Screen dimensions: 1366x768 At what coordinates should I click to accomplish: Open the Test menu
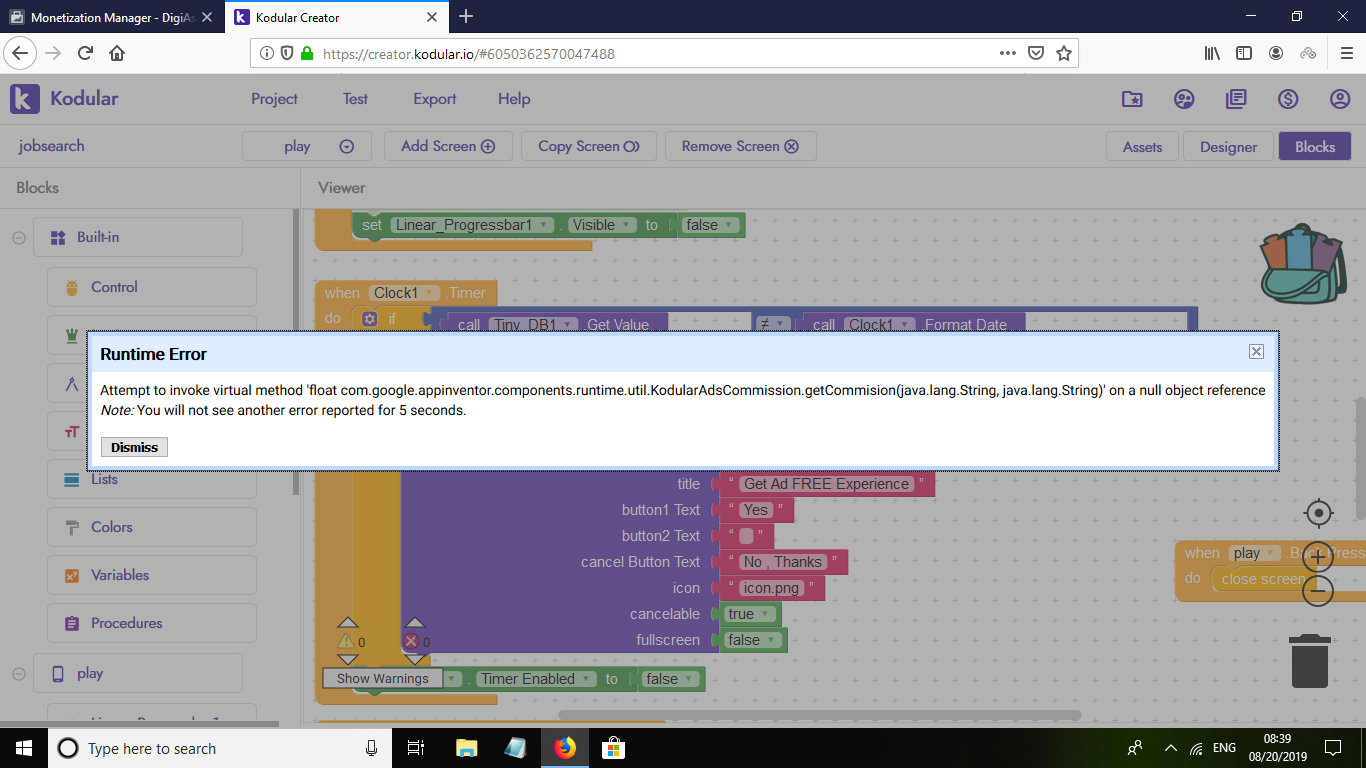pos(355,99)
